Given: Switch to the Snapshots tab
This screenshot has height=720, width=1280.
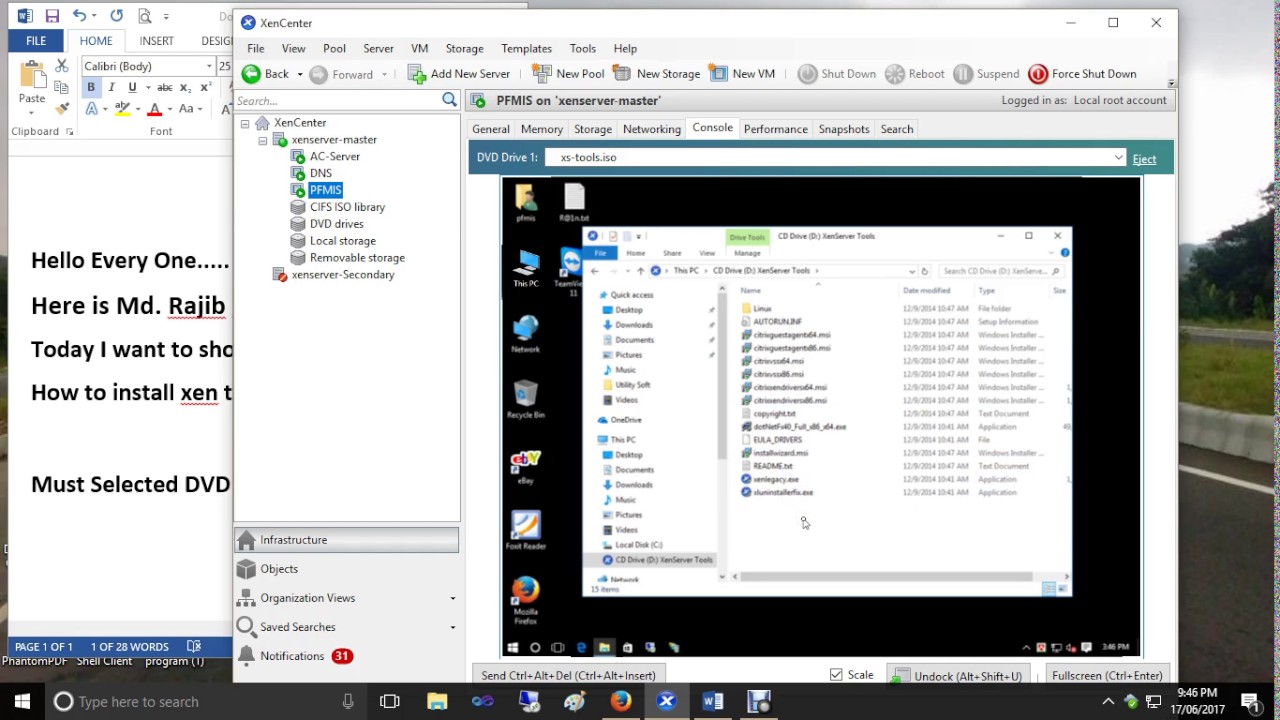Looking at the screenshot, I should click(844, 129).
